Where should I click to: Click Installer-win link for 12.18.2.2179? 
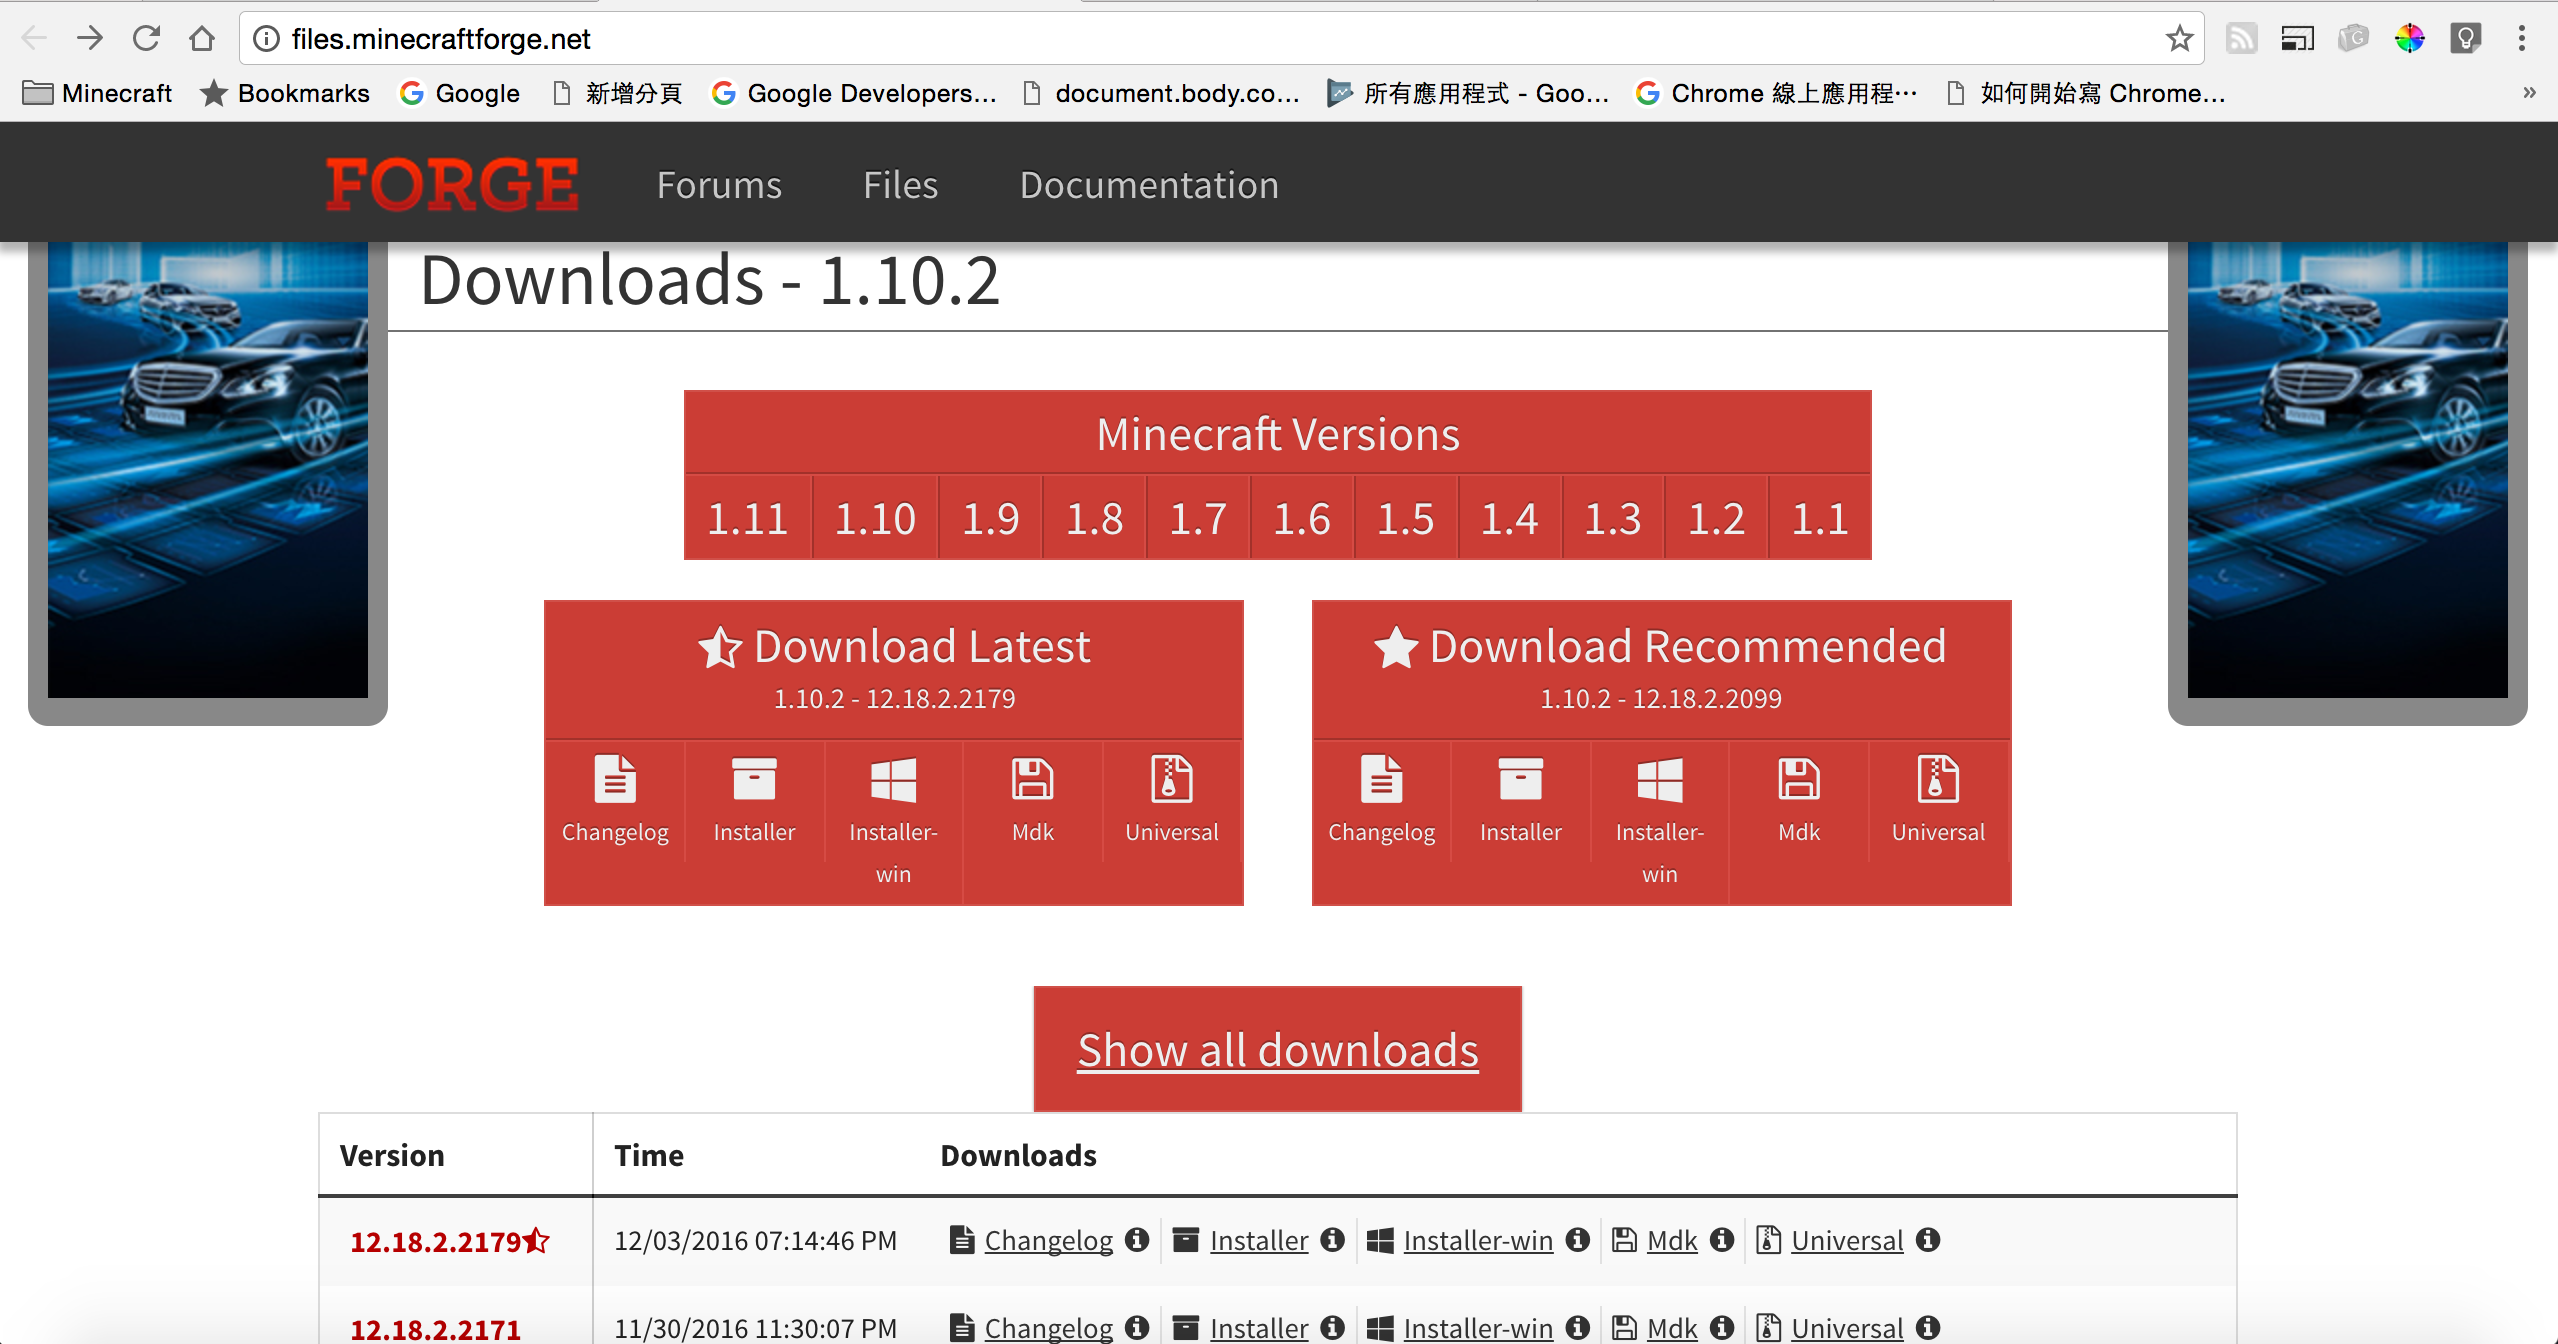(1478, 1240)
